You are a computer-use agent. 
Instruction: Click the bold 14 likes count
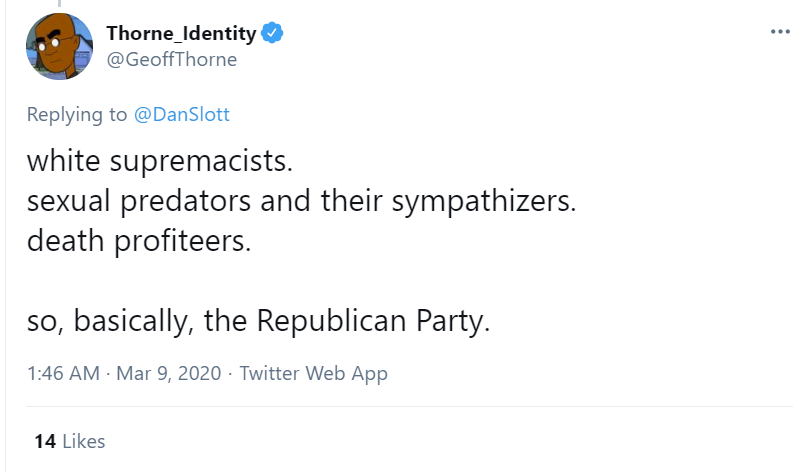click(44, 441)
